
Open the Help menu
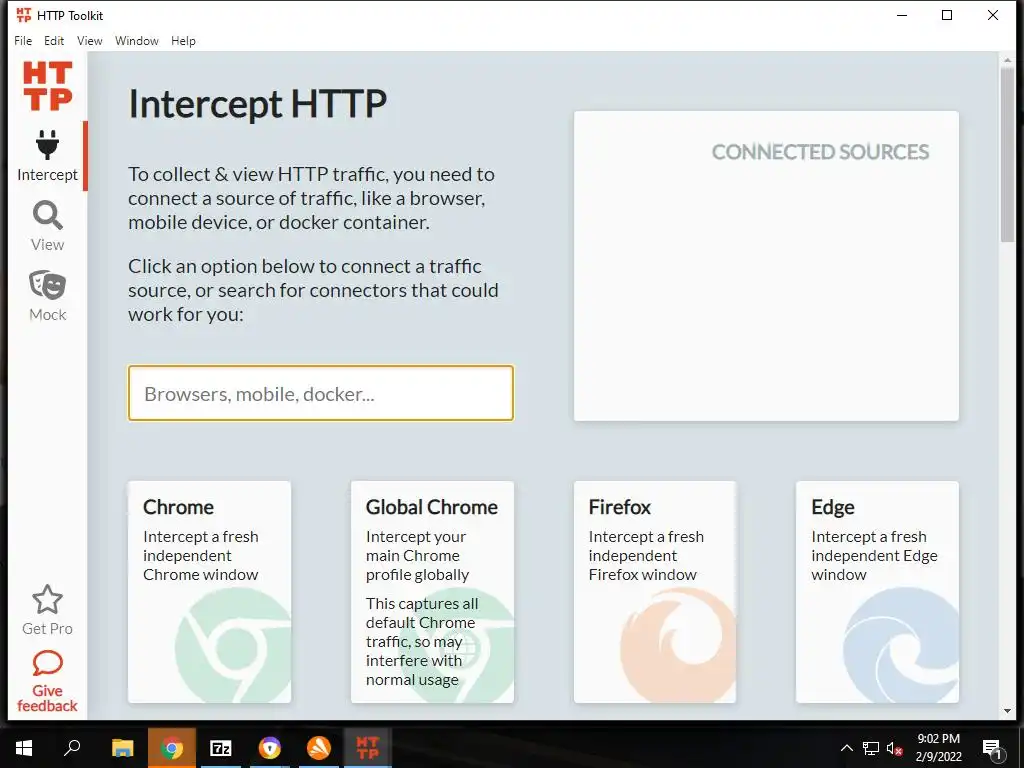183,40
